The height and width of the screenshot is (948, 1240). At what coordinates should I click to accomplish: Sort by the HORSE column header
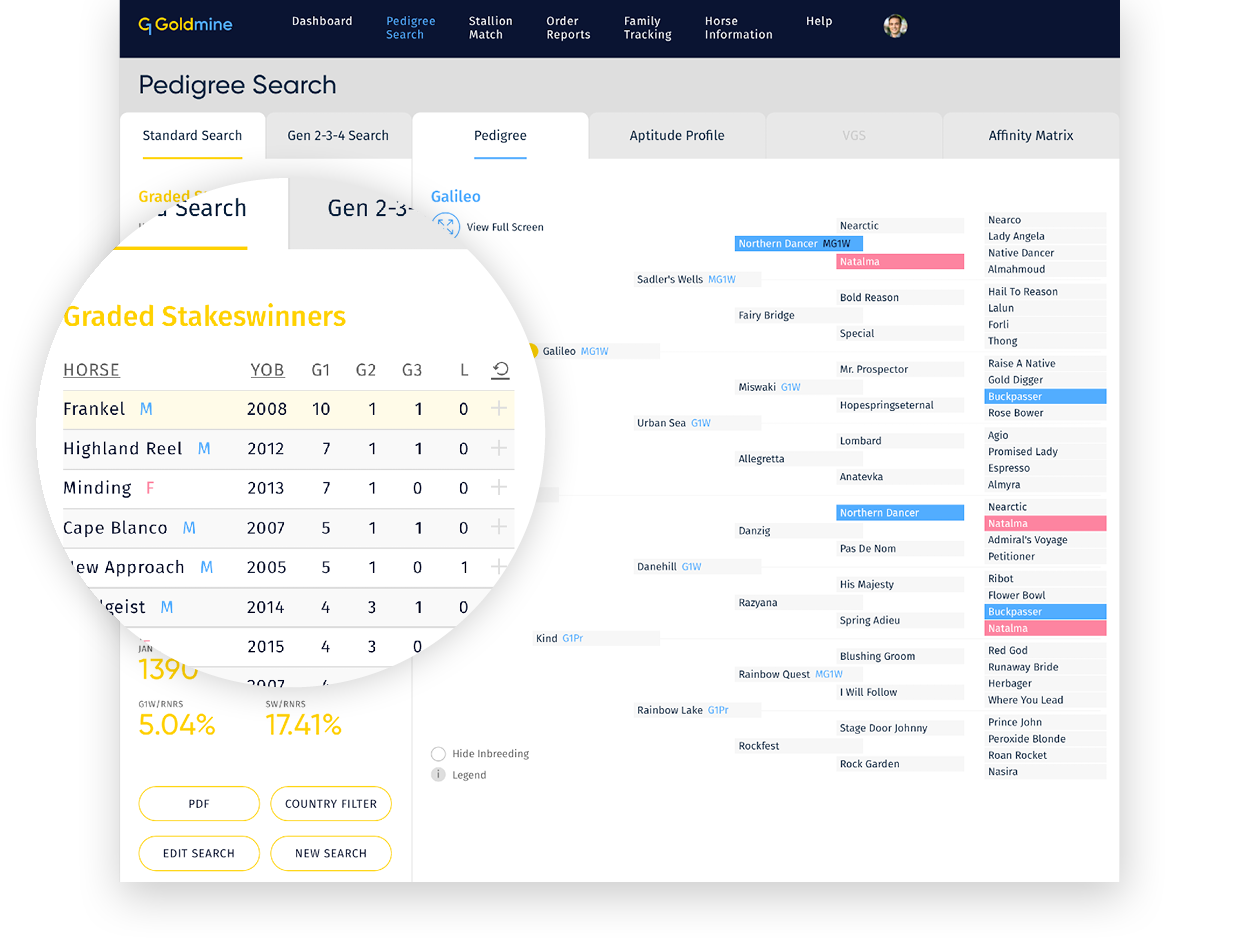[91, 370]
